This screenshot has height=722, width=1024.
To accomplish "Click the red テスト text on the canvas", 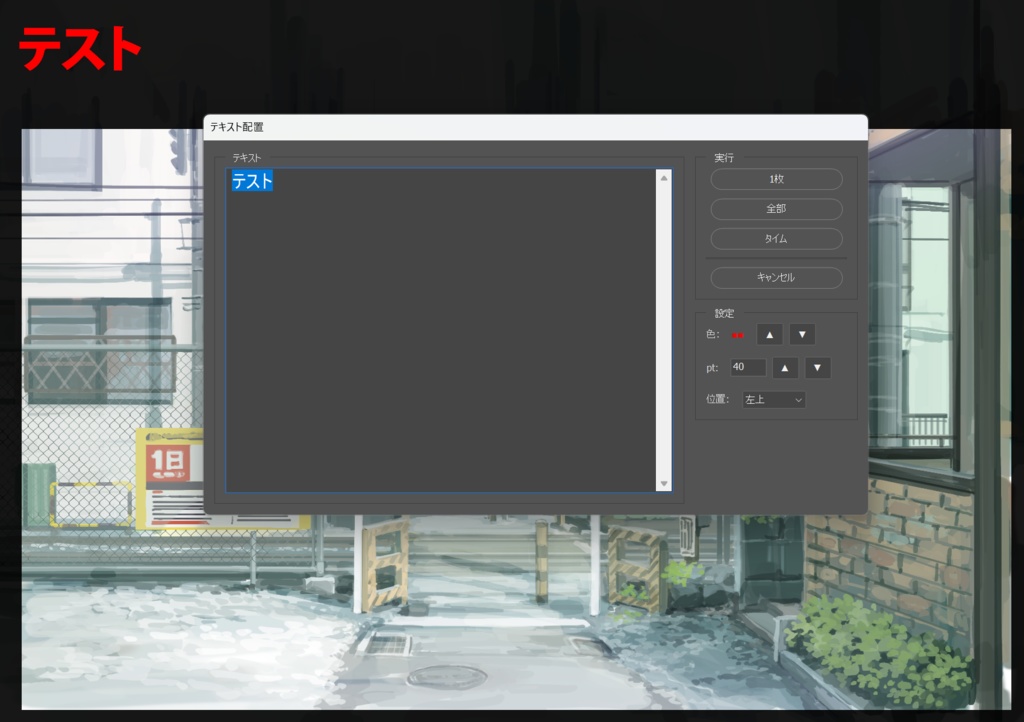I will click(x=80, y=48).
